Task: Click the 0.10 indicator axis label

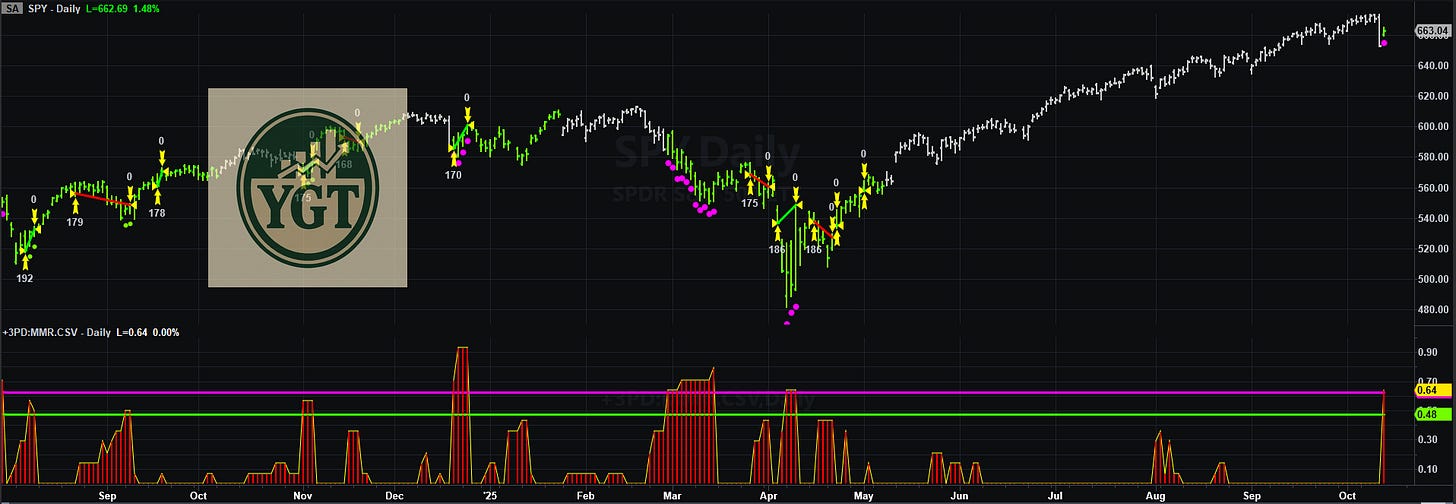Action: [x=1428, y=469]
